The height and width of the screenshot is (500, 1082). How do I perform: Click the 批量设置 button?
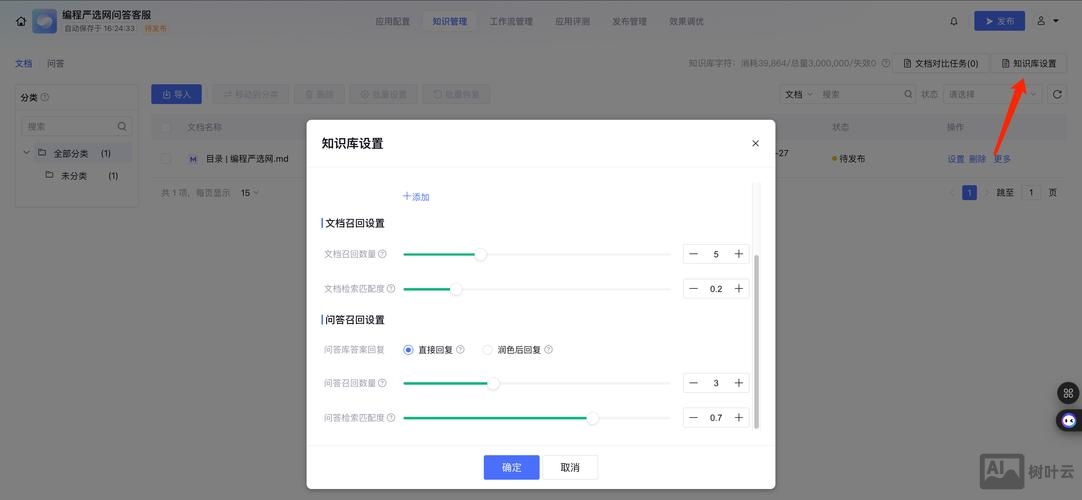[384, 94]
